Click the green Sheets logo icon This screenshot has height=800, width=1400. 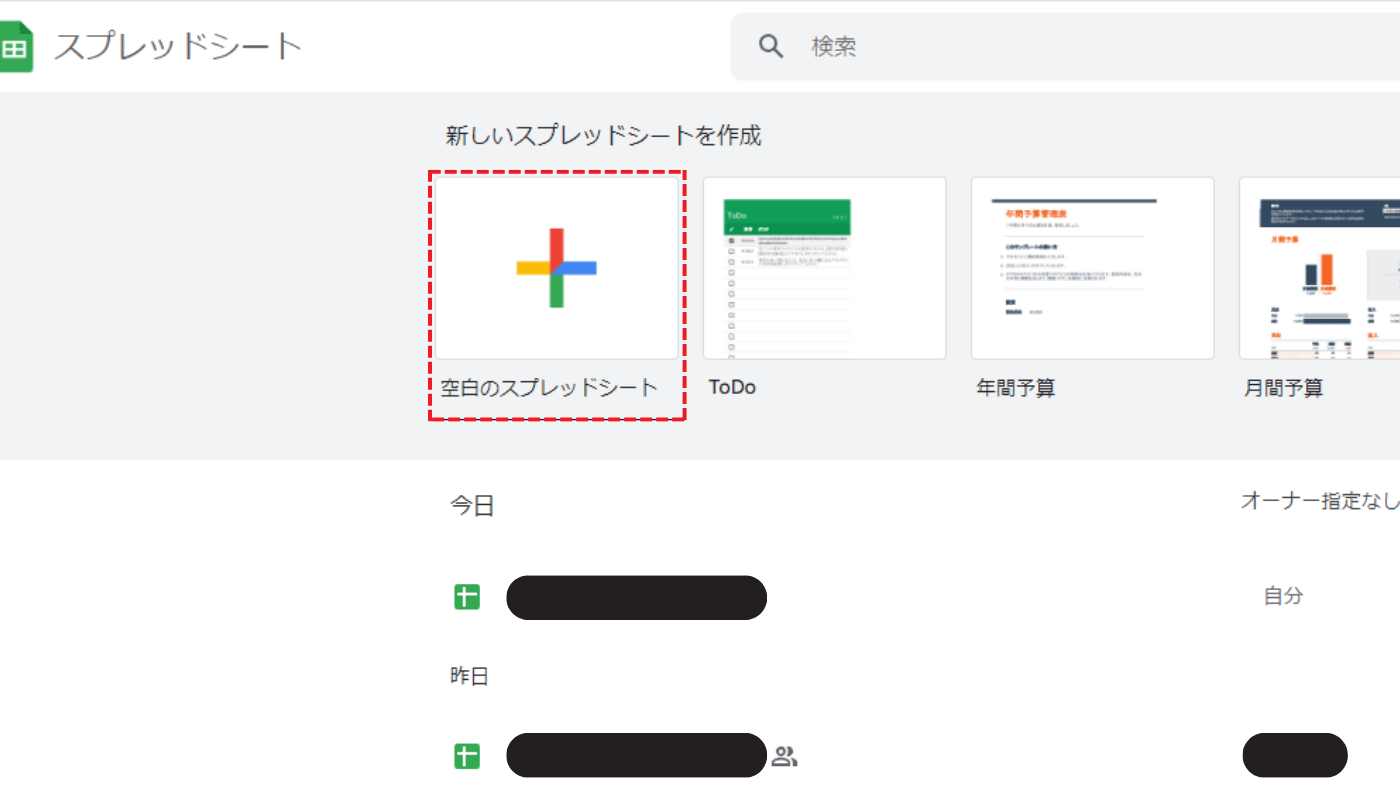15,47
